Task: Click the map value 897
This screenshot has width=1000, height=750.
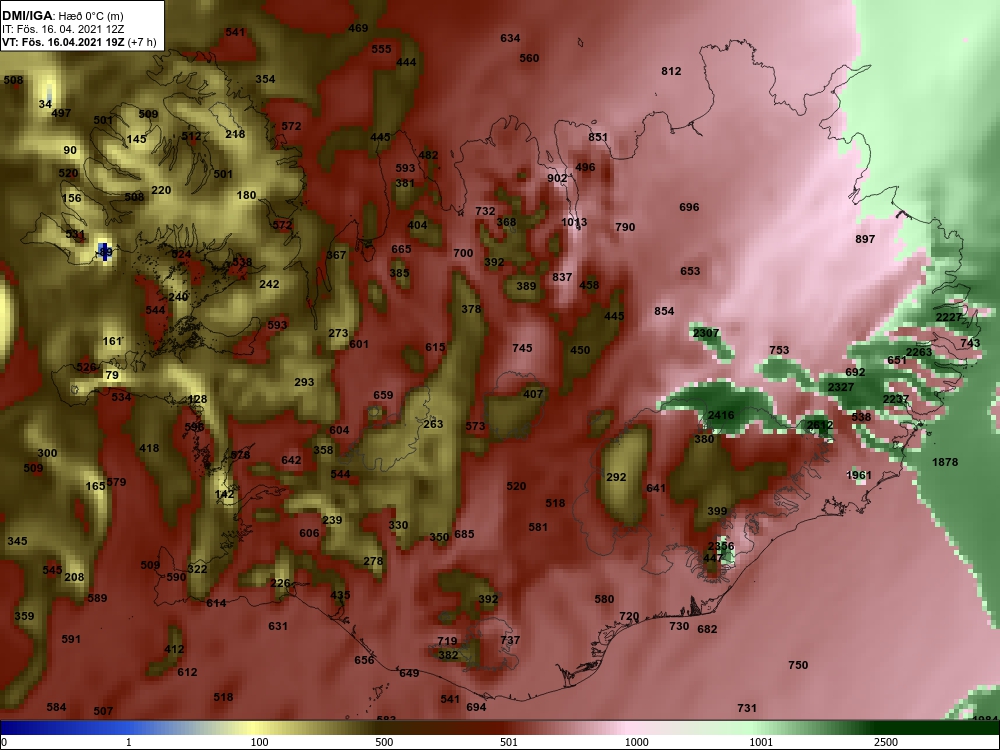Action: 865,239
